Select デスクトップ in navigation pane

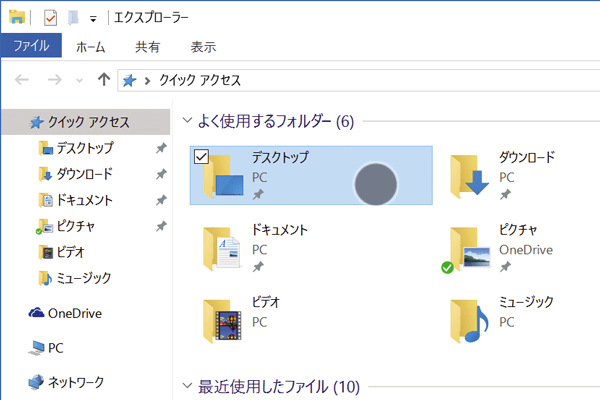tap(85, 148)
